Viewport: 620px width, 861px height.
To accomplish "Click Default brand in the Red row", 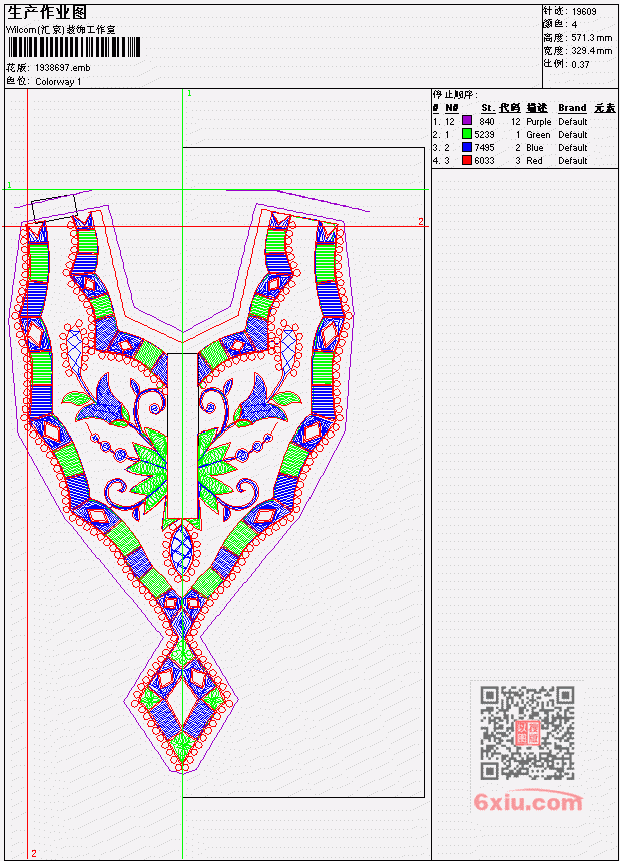I will [573, 161].
